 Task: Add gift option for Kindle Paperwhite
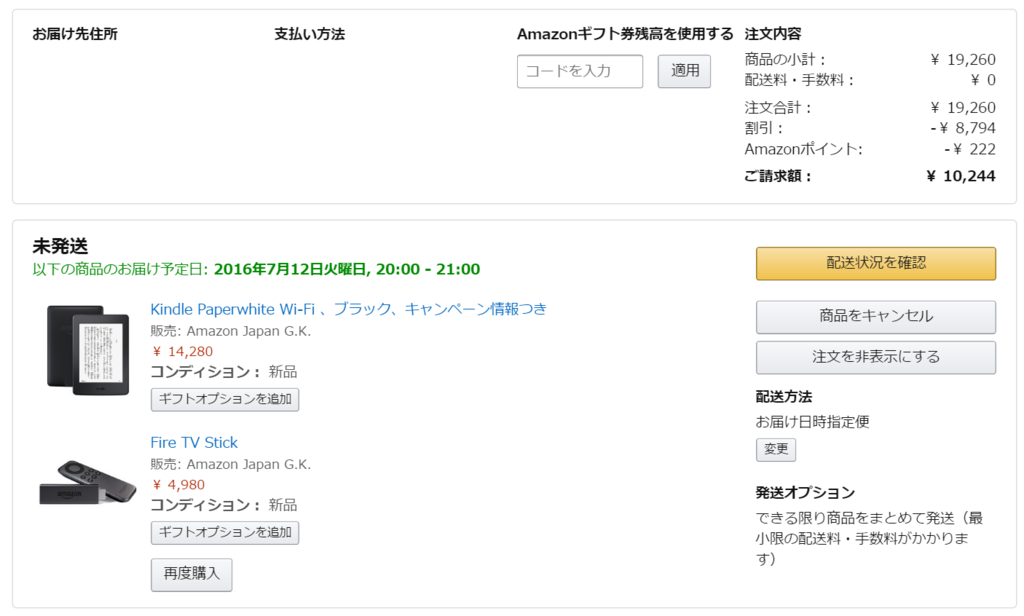(x=225, y=399)
